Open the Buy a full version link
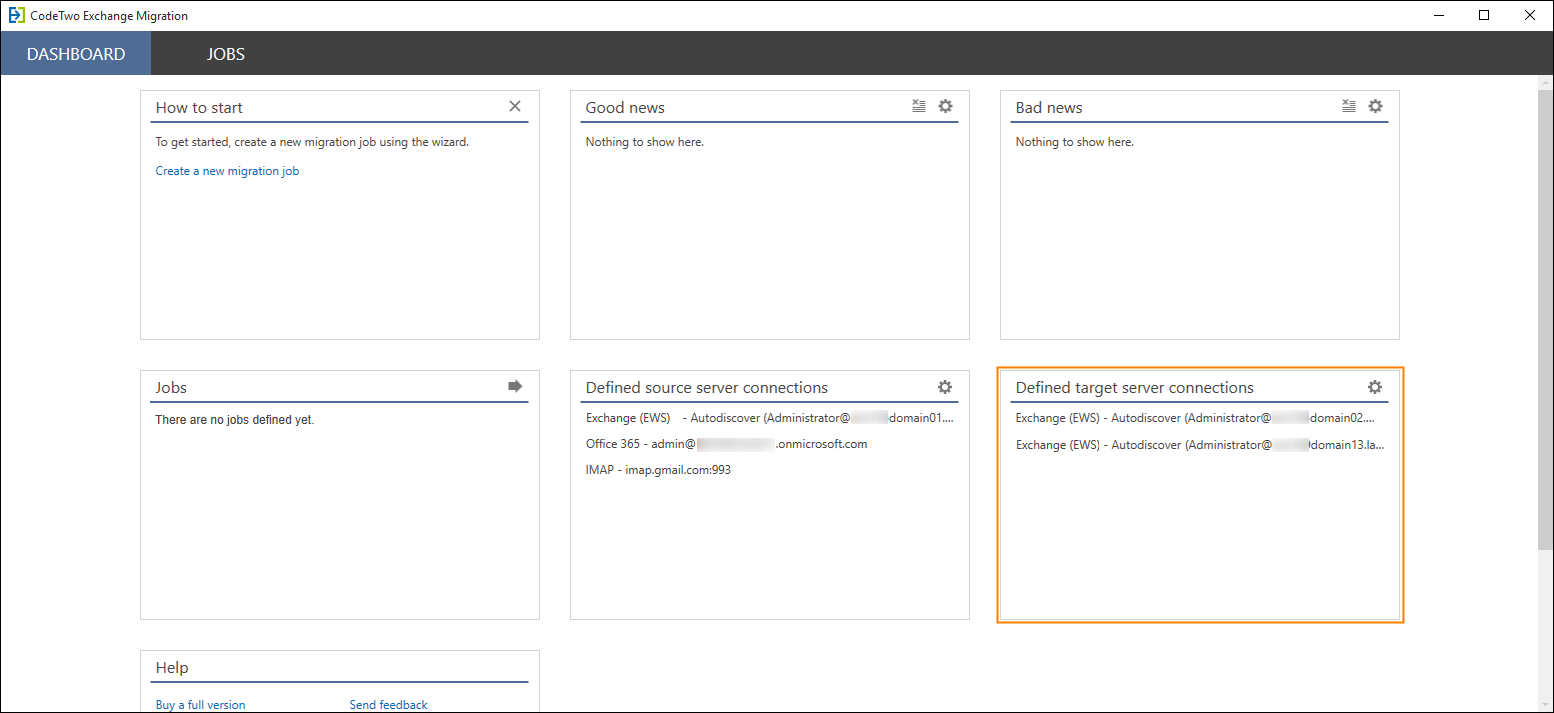1554x713 pixels. (x=200, y=705)
